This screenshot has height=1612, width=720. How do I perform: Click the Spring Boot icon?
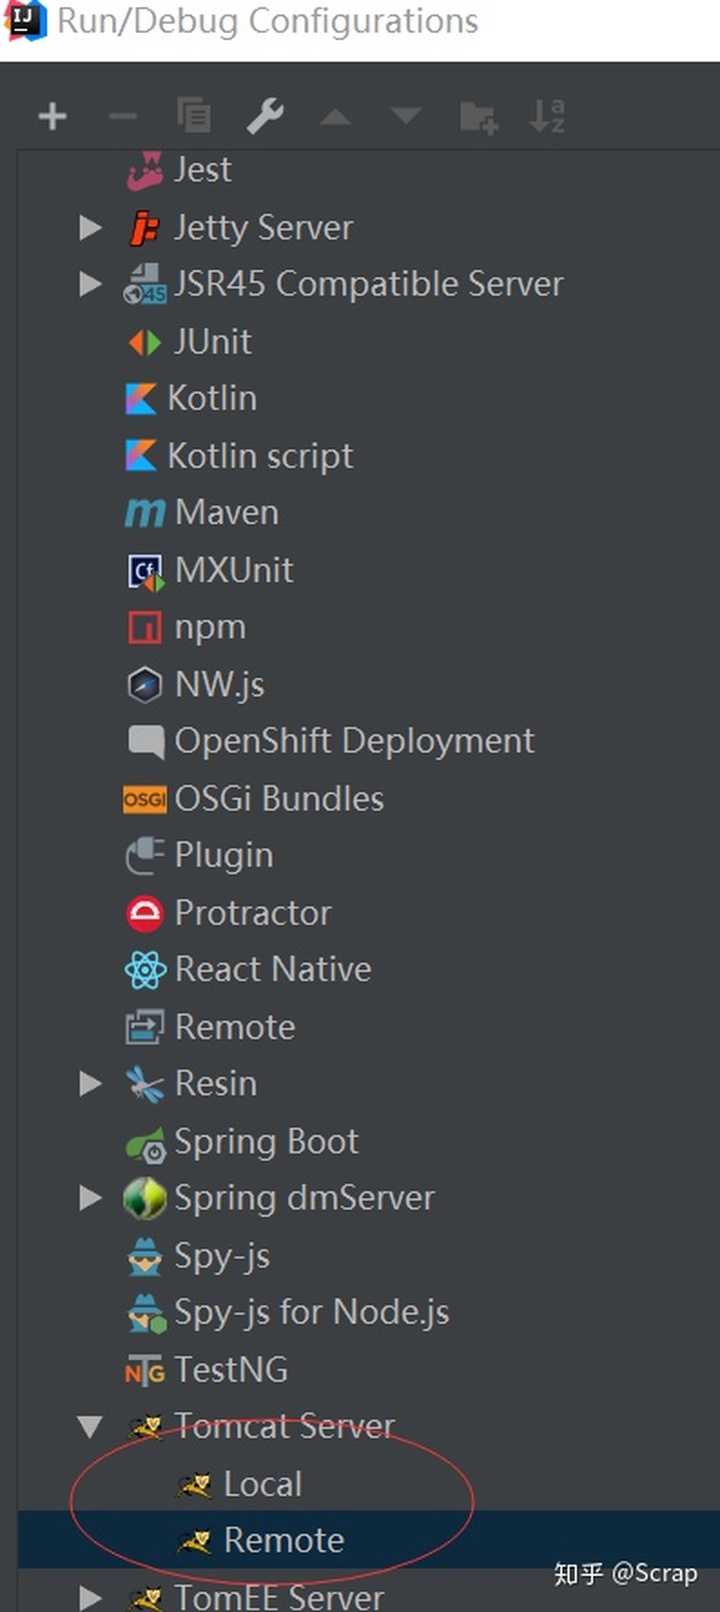146,1143
